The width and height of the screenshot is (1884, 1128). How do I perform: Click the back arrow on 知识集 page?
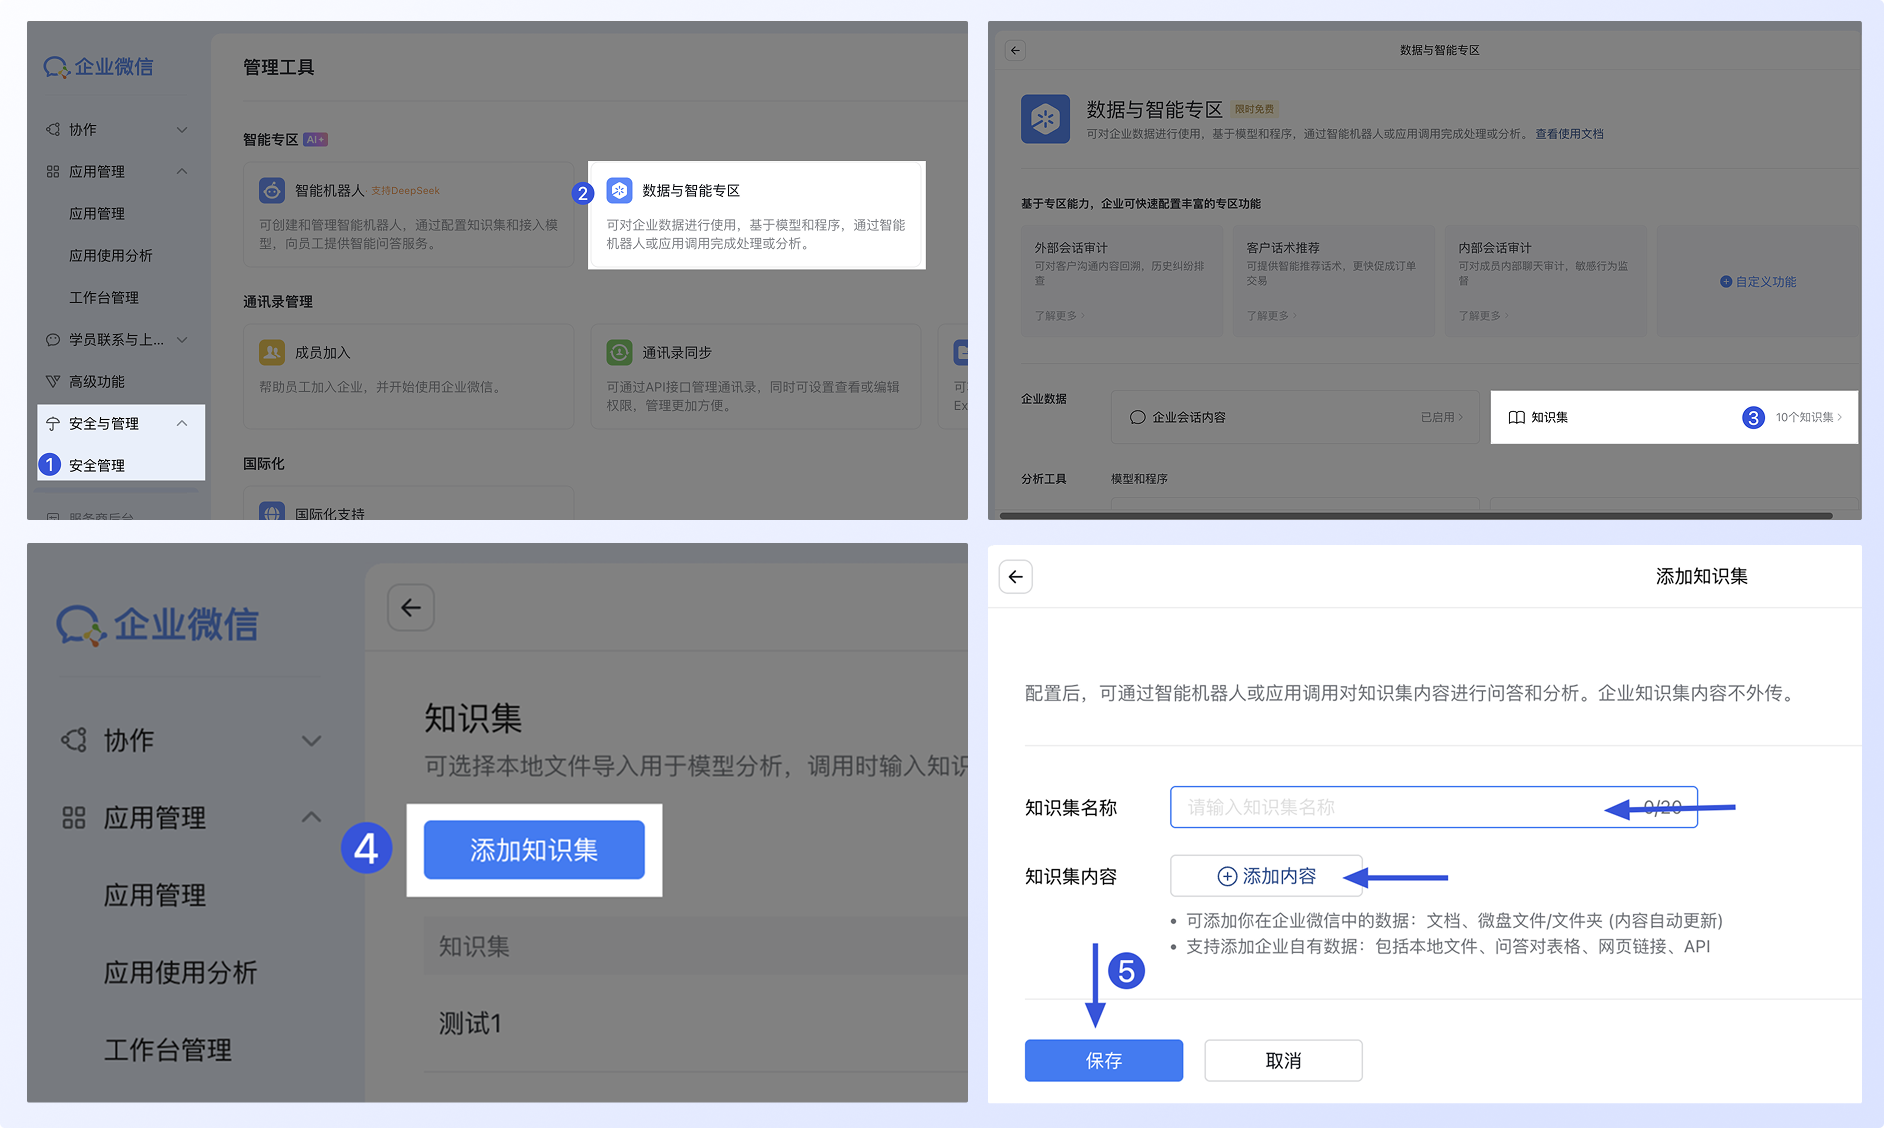tap(411, 607)
